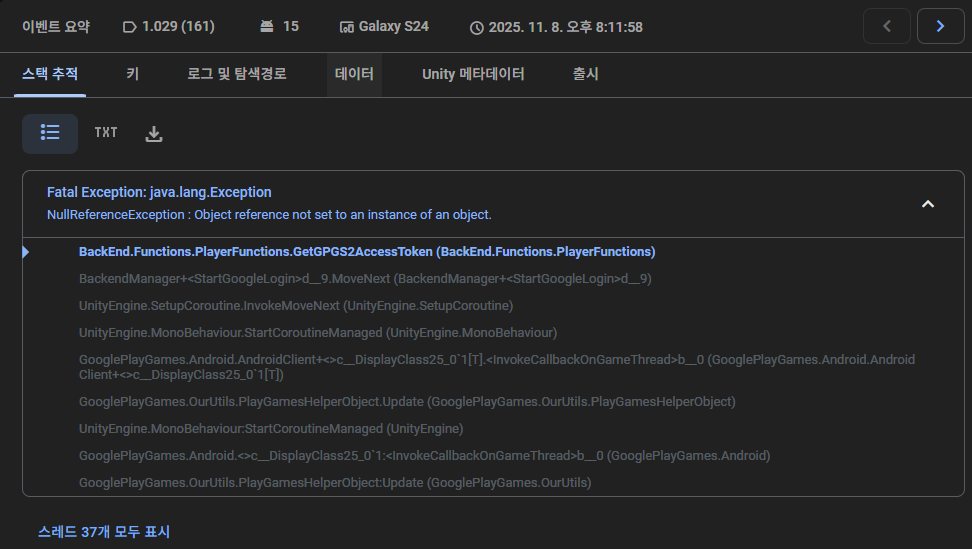Click the Galaxy S24 device icon
The image size is (972, 549).
tap(347, 27)
